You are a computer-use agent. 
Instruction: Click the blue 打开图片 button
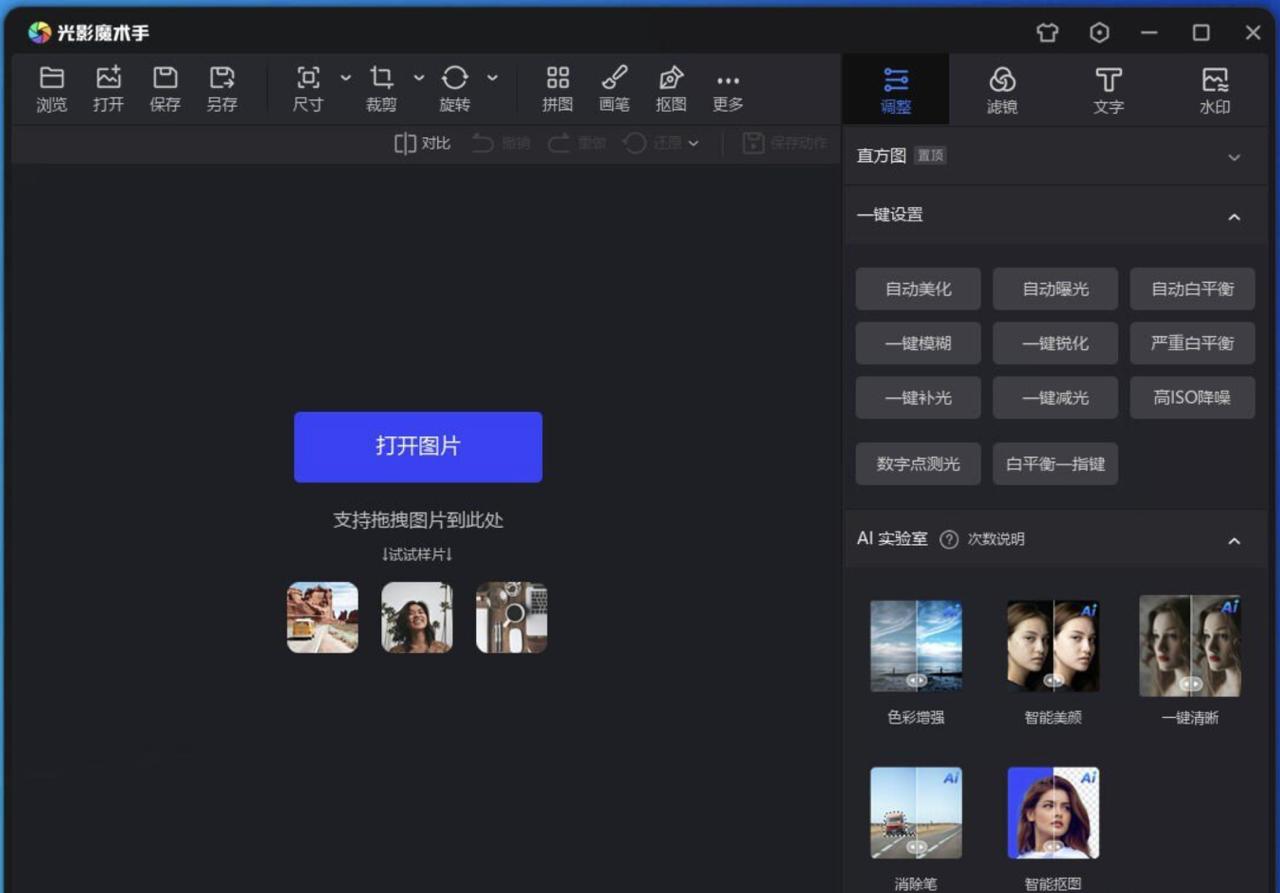click(418, 447)
